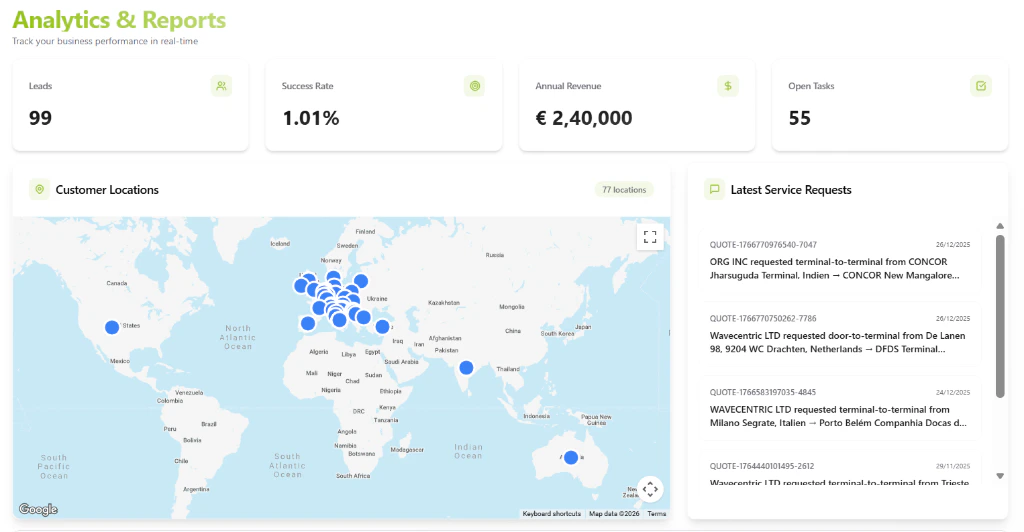The image size is (1024, 532).
Task: Click the Analytics & Reports title
Action: 119,20
